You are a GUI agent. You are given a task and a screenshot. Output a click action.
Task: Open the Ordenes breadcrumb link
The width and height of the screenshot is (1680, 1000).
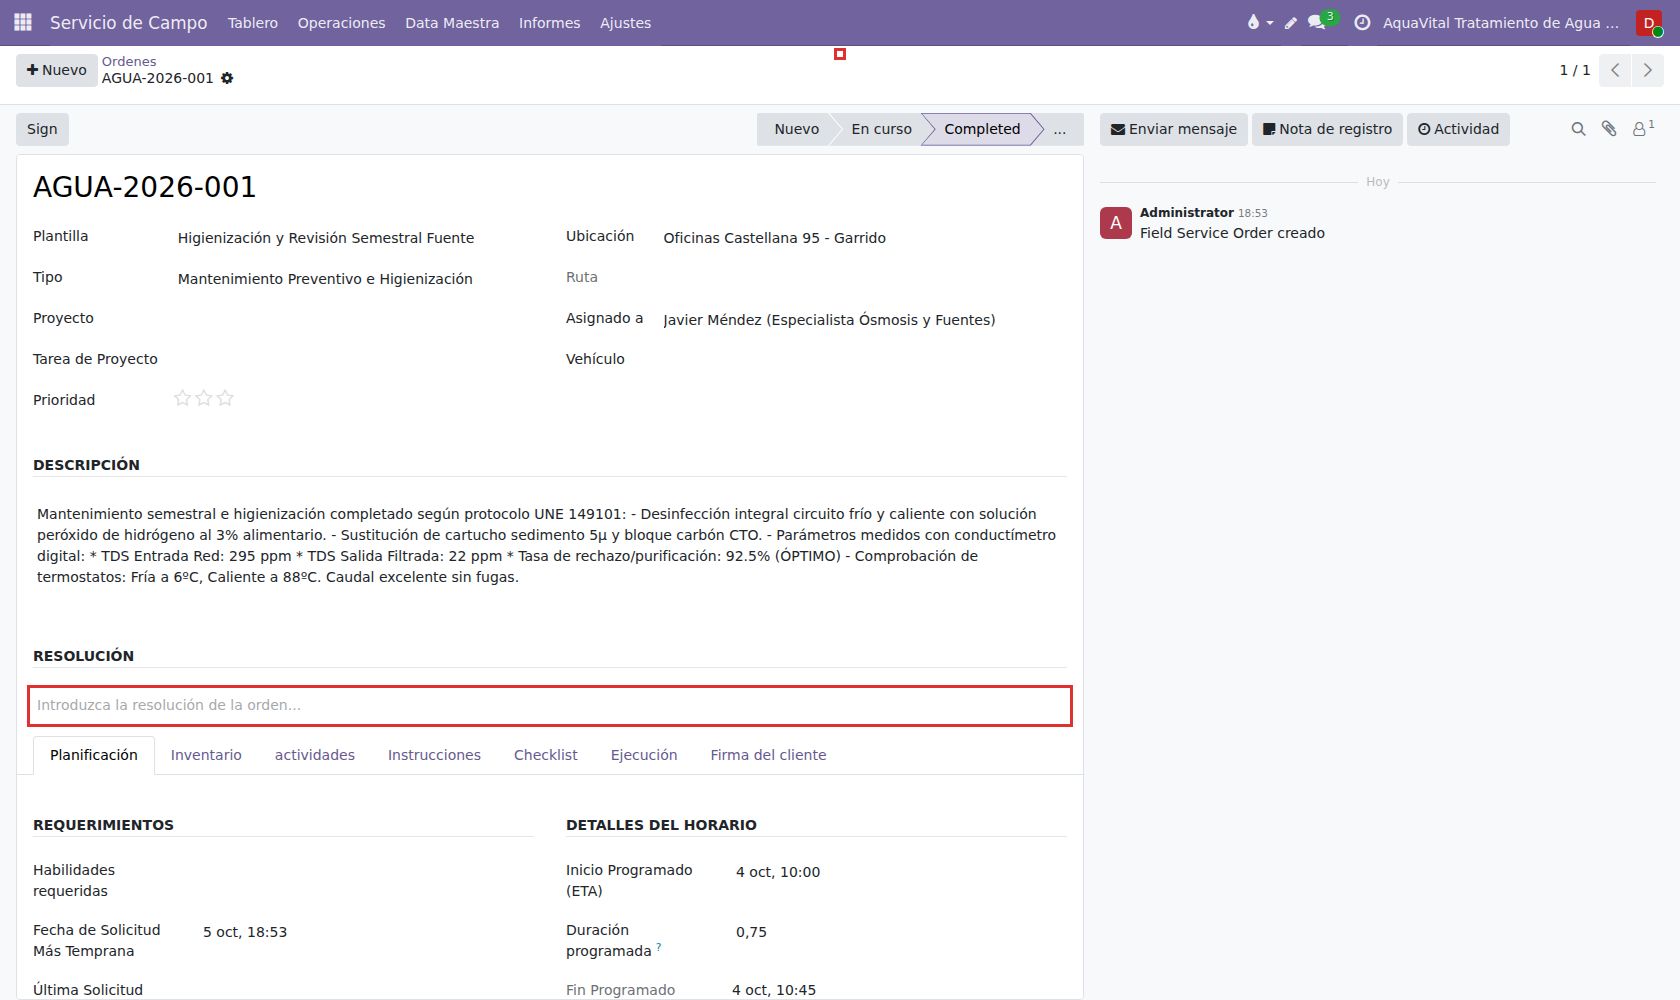pos(129,61)
